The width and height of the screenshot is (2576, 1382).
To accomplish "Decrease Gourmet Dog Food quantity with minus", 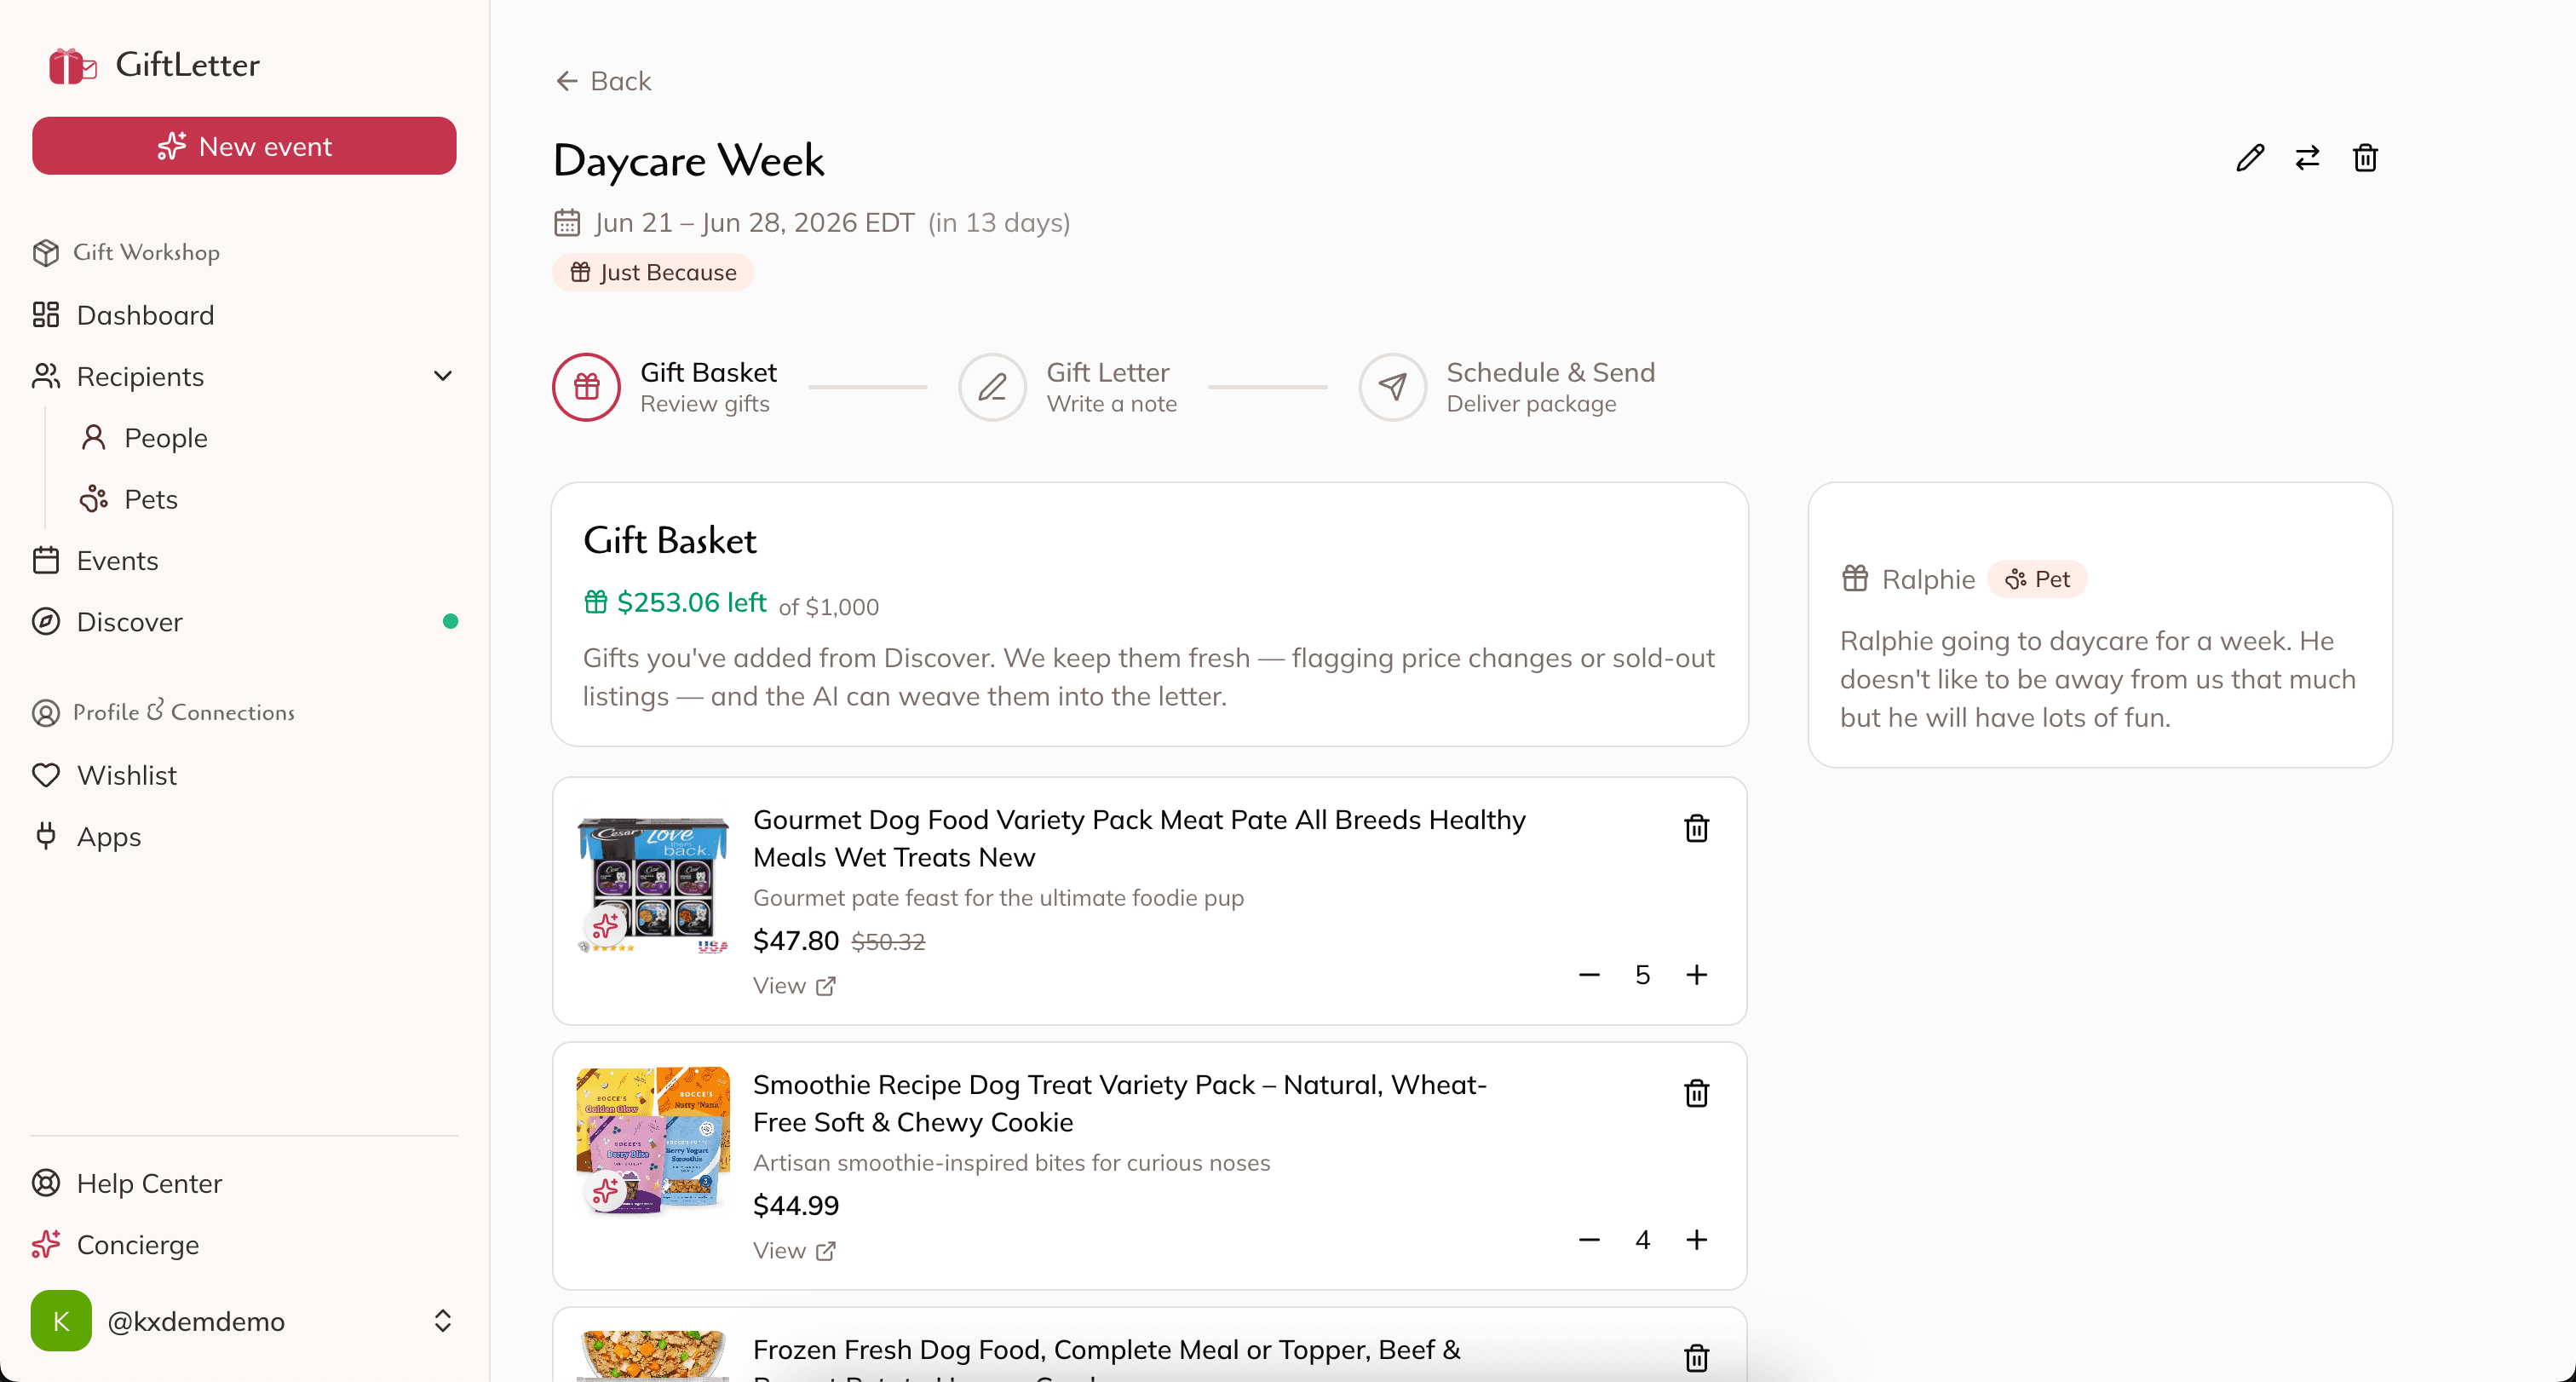I will coord(1589,974).
